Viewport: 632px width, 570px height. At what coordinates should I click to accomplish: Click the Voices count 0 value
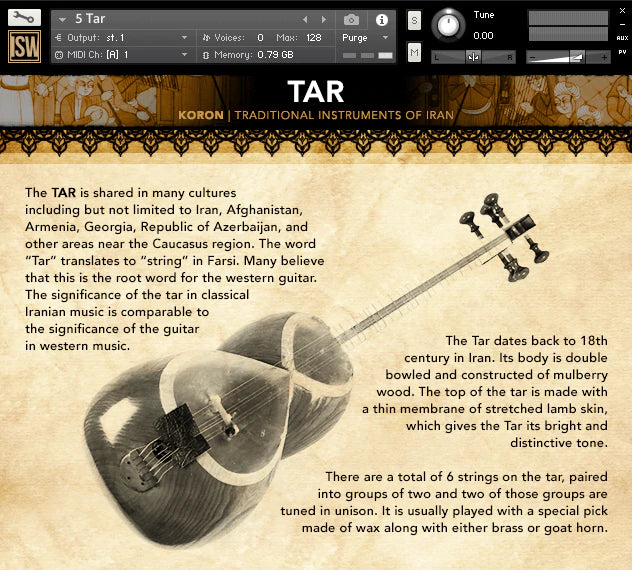point(260,37)
